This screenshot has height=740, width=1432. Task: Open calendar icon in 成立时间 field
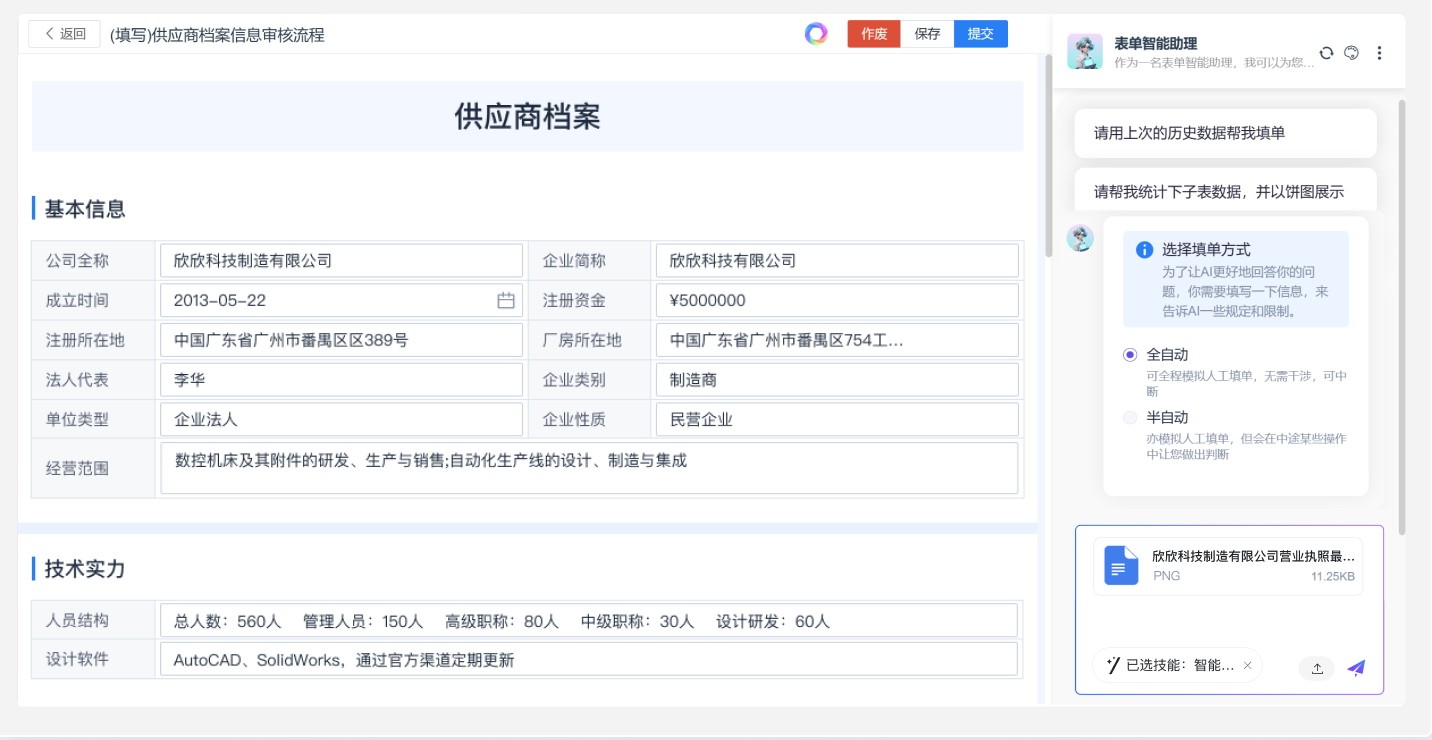point(506,300)
